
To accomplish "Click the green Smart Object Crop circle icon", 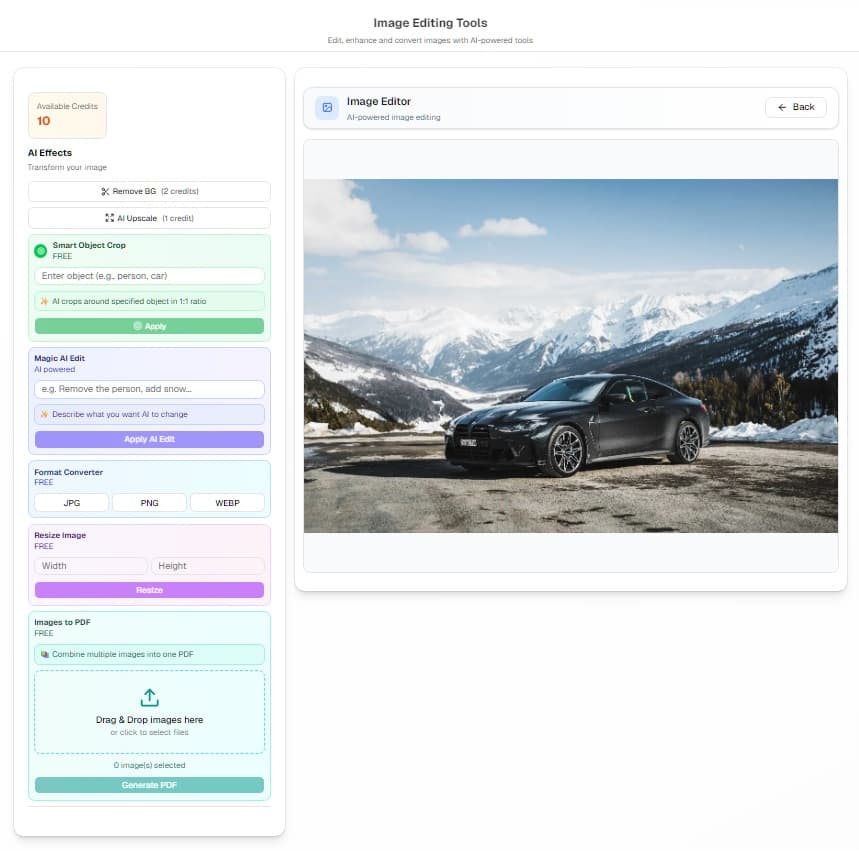I will pyautogui.click(x=41, y=251).
